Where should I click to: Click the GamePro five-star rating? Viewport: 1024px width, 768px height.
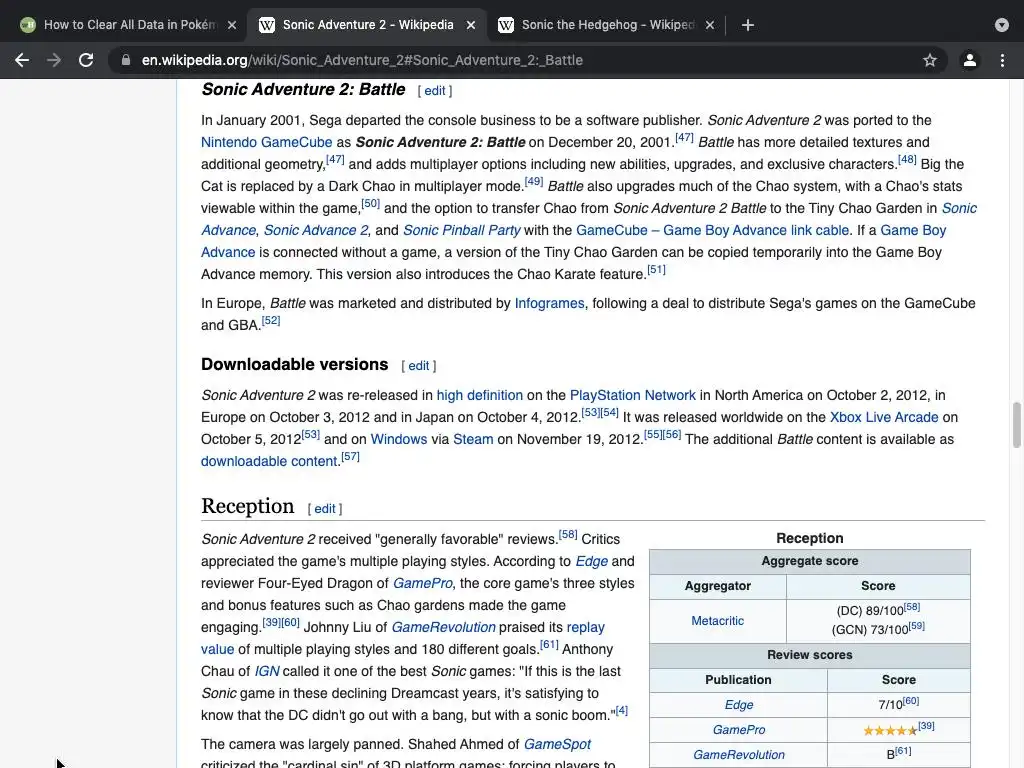(890, 731)
